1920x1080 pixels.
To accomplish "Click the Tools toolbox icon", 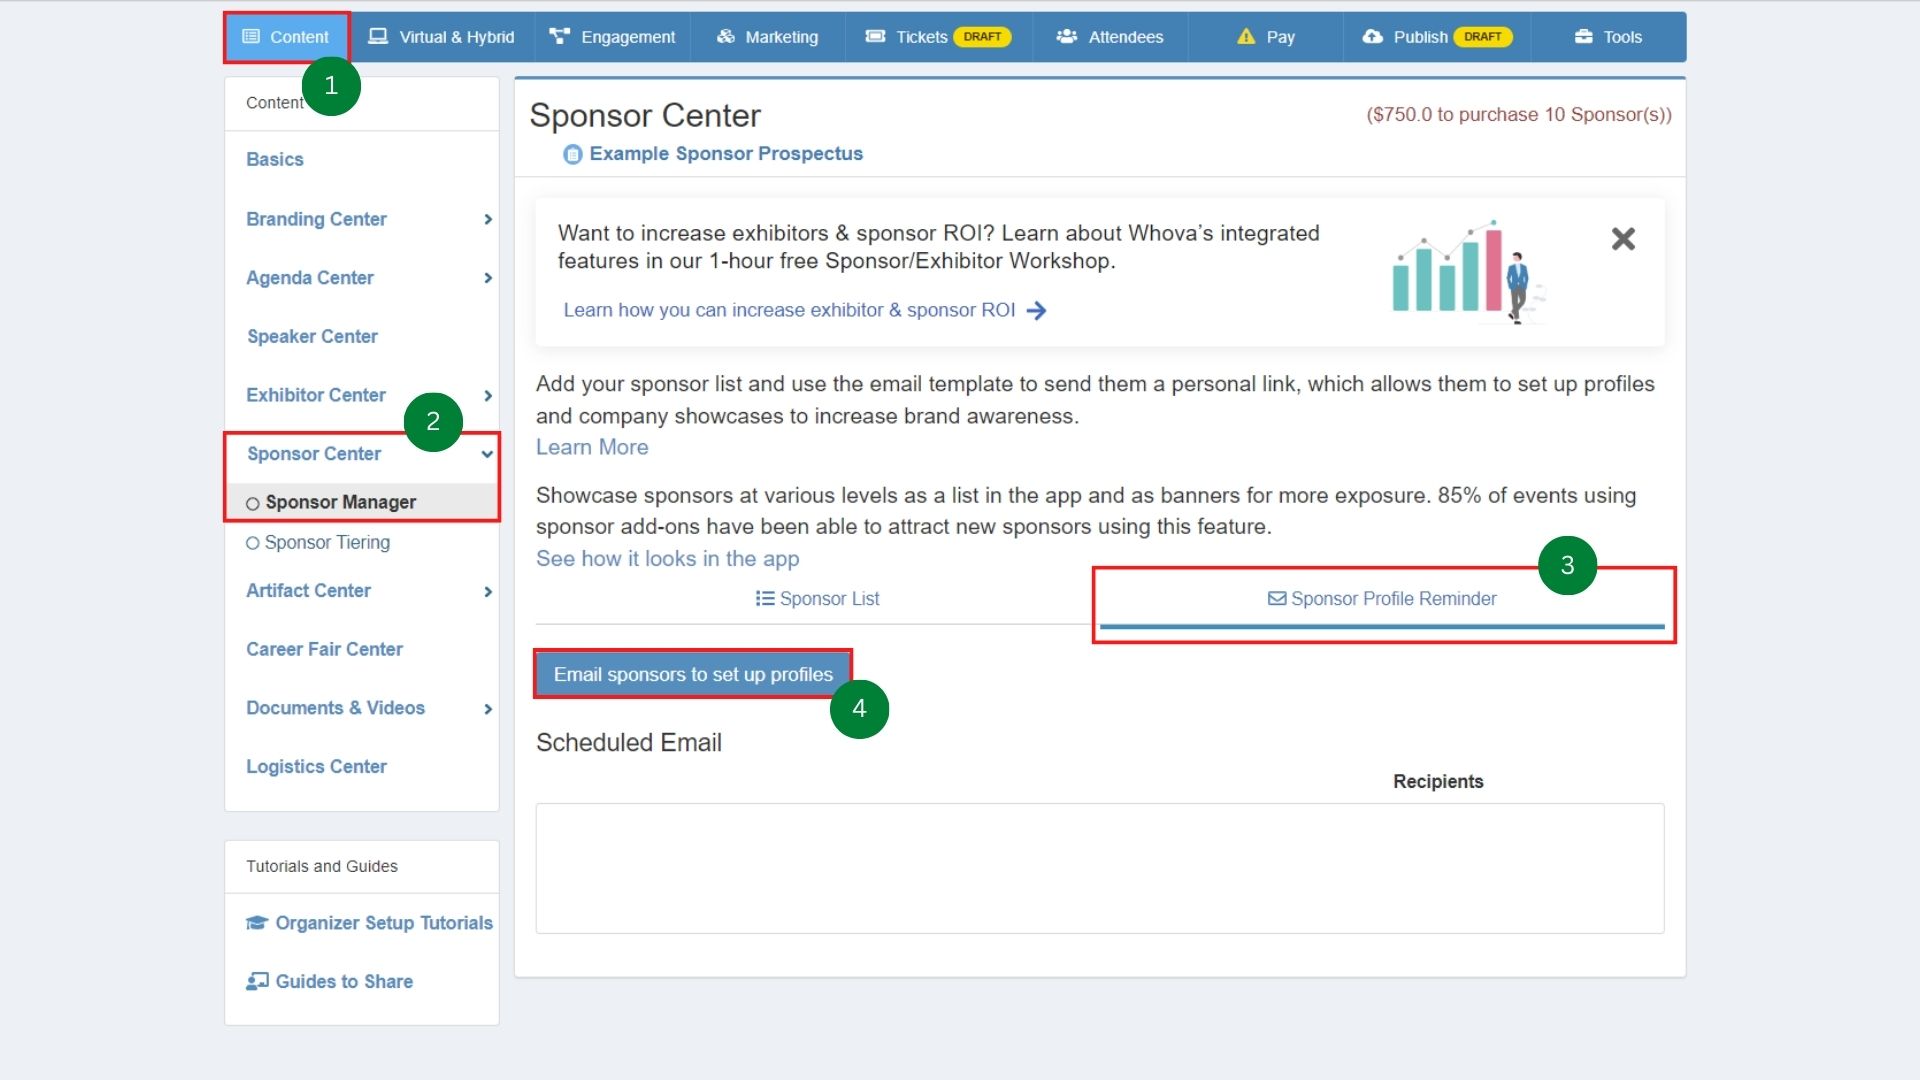I will pos(1583,37).
